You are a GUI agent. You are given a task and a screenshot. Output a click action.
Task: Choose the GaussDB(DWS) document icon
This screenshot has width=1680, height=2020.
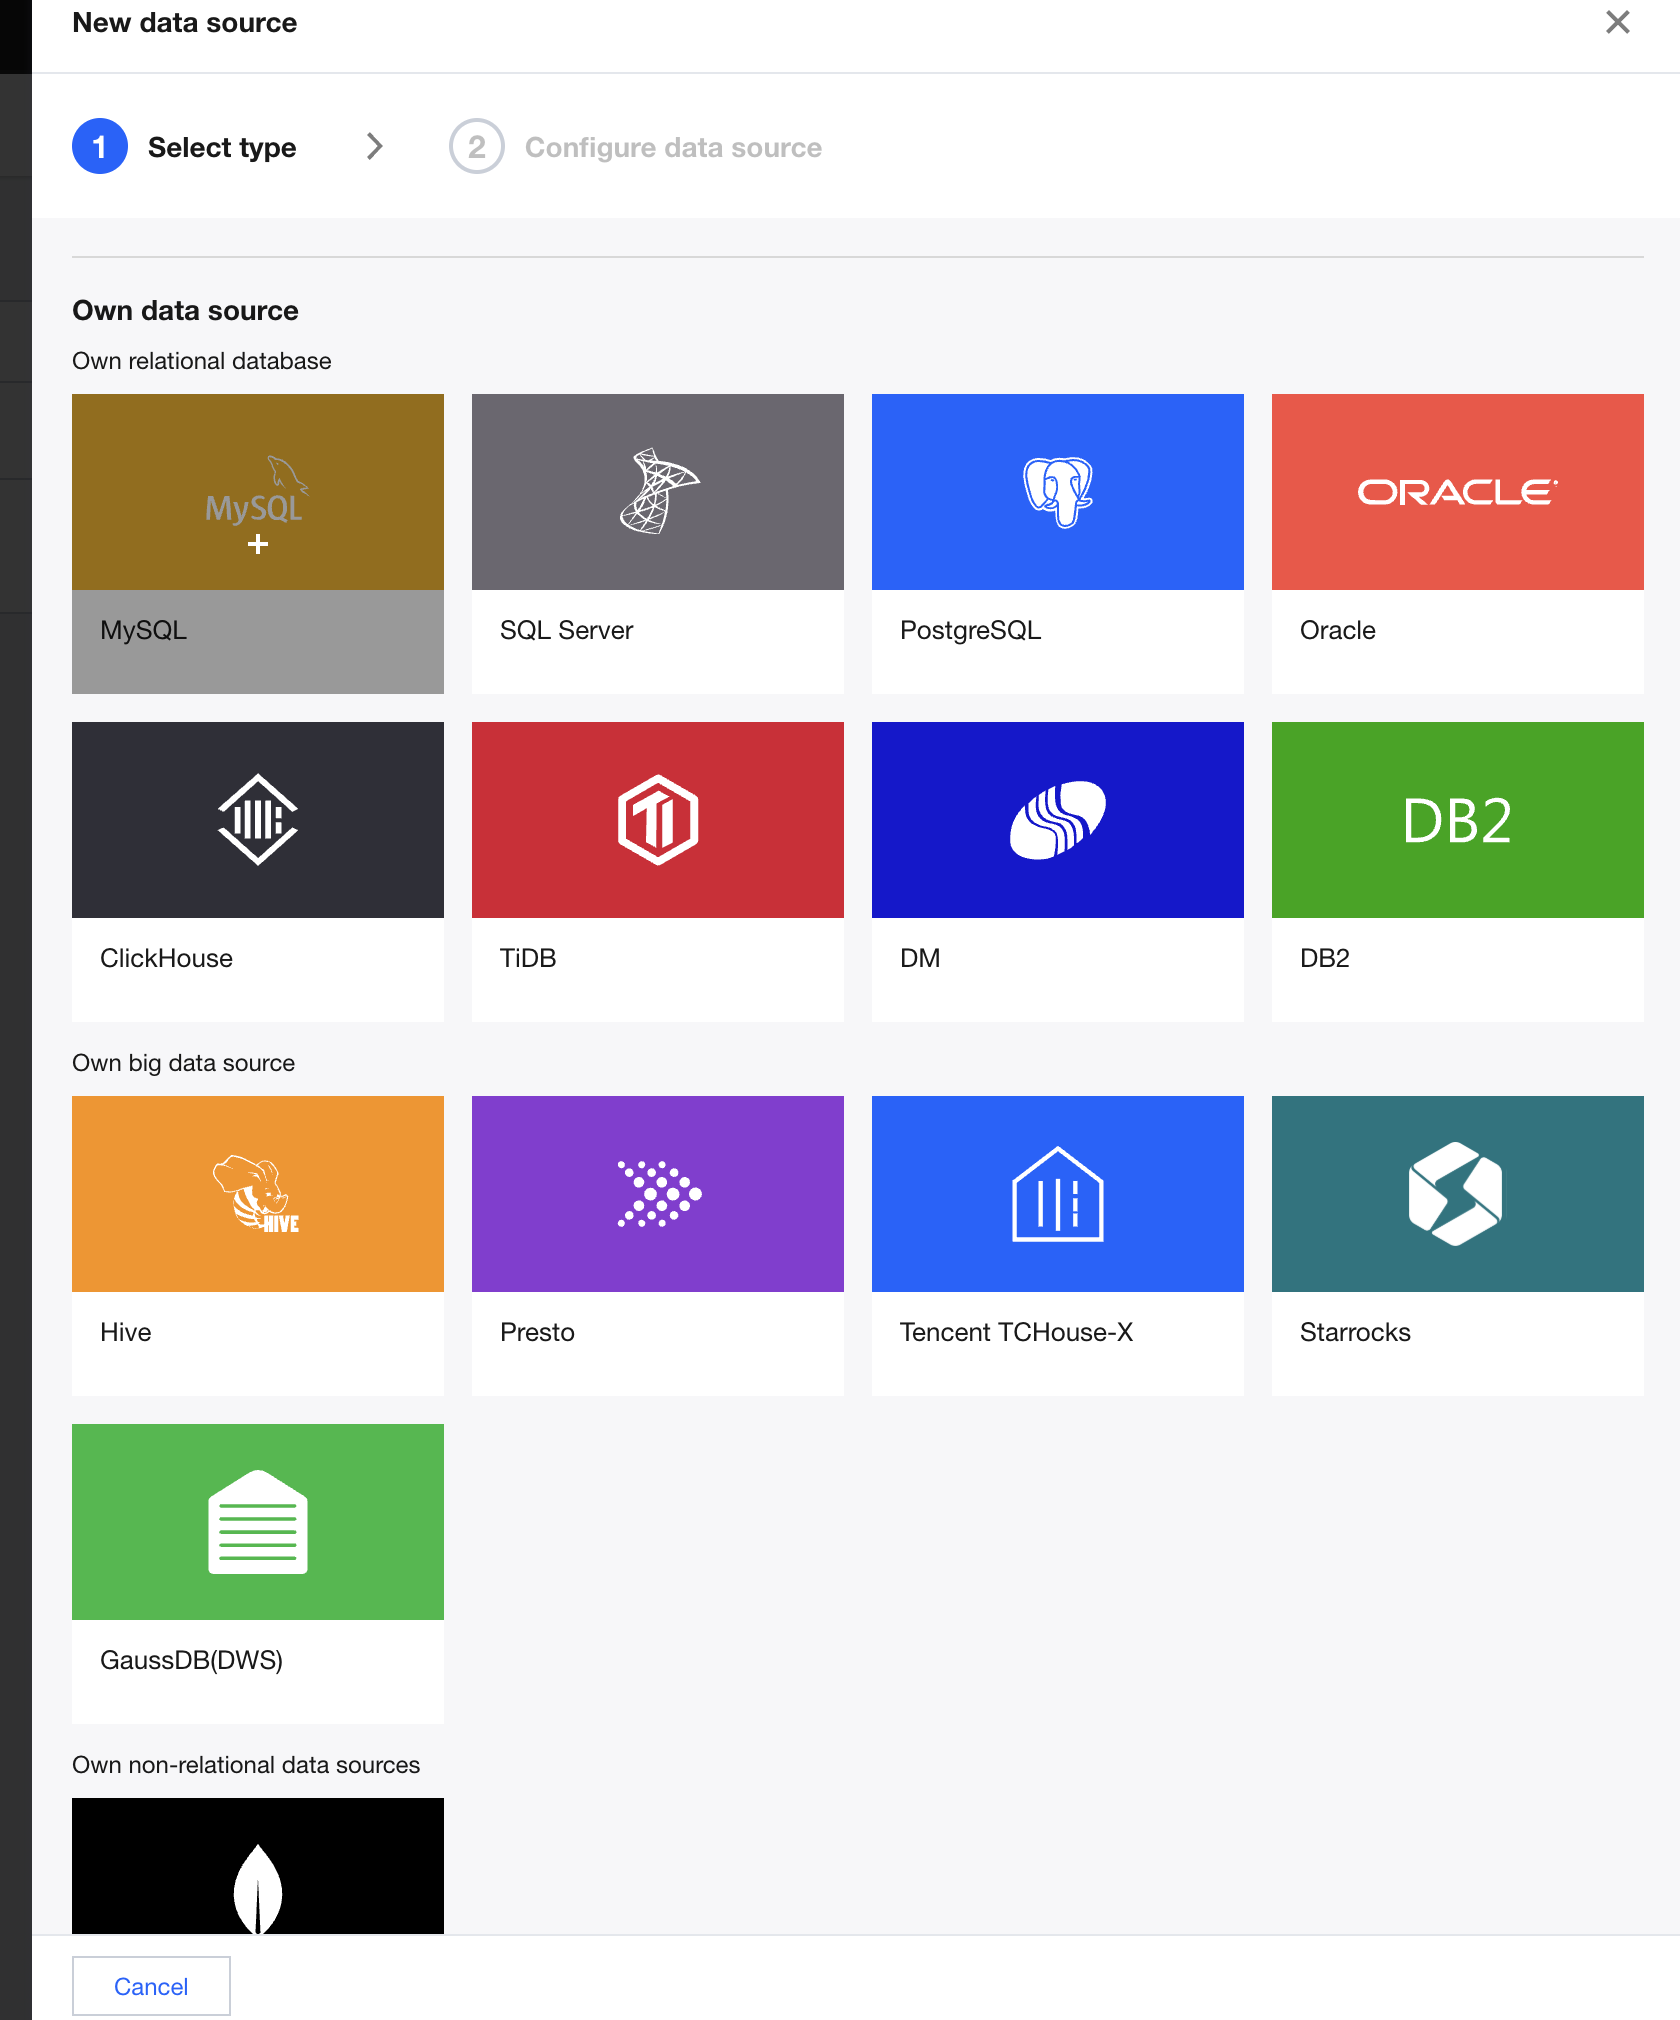[258, 1522]
